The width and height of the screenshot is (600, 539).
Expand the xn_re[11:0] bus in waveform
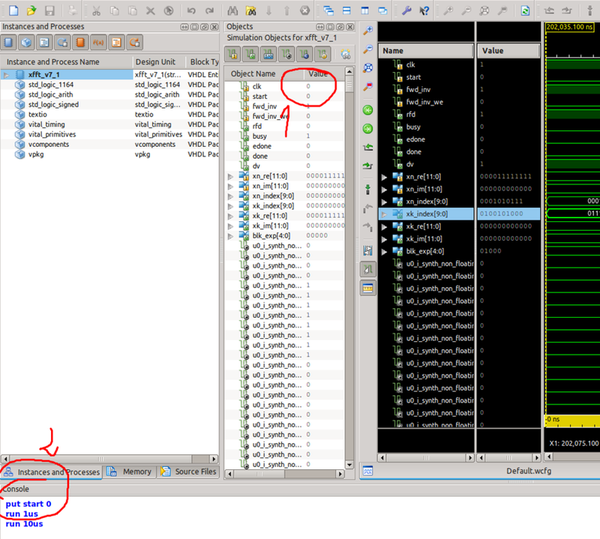click(386, 177)
